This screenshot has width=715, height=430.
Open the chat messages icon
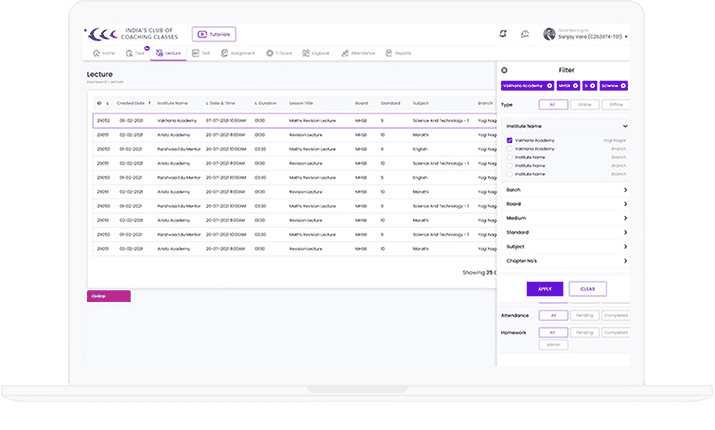(525, 34)
